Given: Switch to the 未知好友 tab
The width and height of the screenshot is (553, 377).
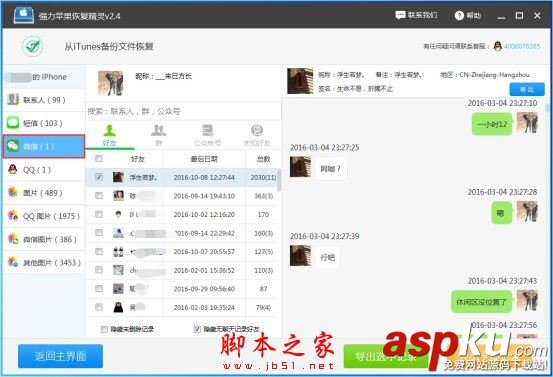Looking at the screenshot, I should click(257, 135).
